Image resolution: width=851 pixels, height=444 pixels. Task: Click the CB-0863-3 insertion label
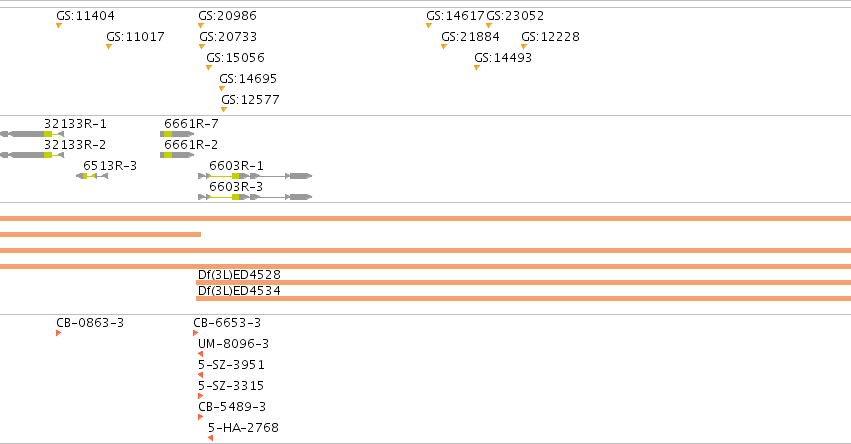point(90,323)
